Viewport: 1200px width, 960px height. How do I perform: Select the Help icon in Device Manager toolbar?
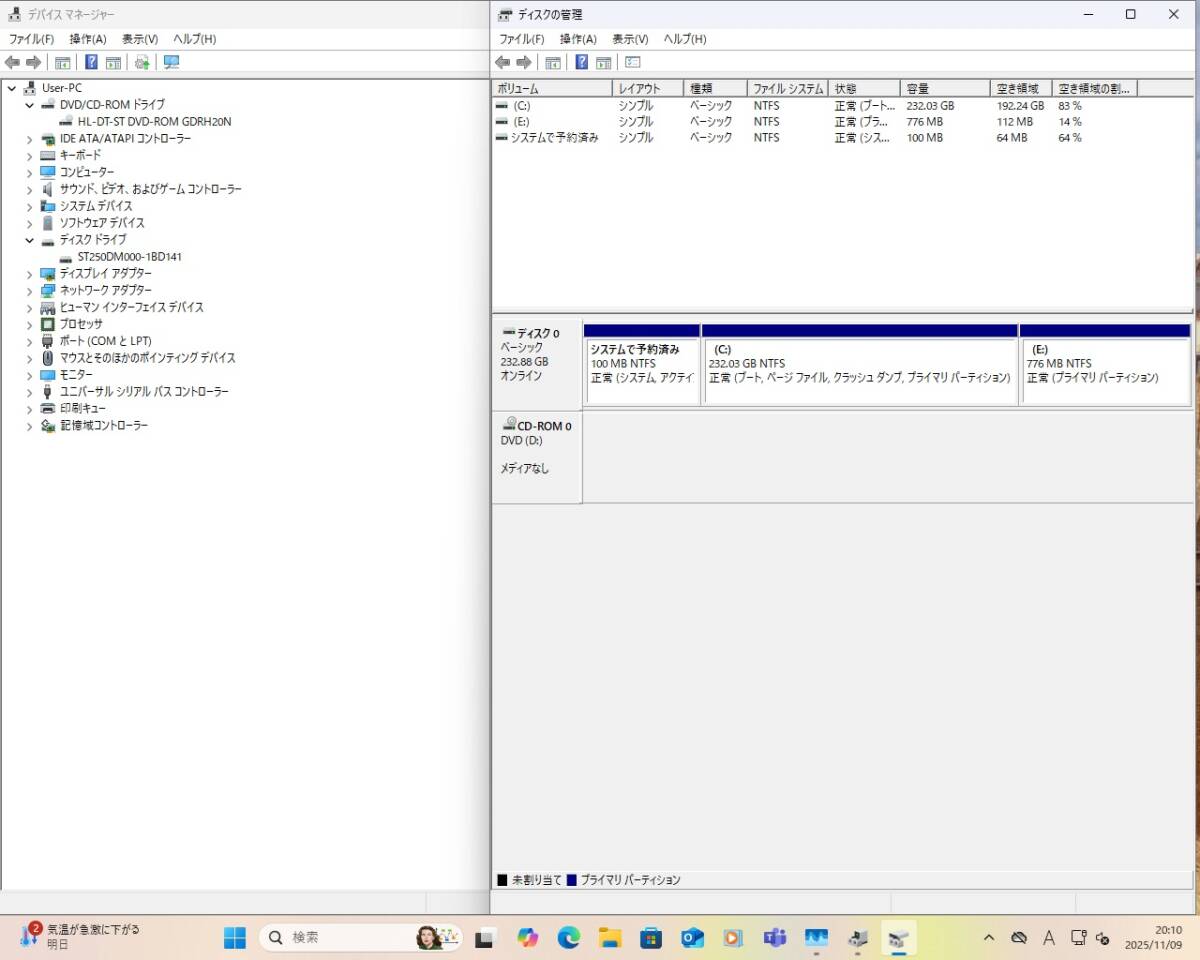[92, 62]
